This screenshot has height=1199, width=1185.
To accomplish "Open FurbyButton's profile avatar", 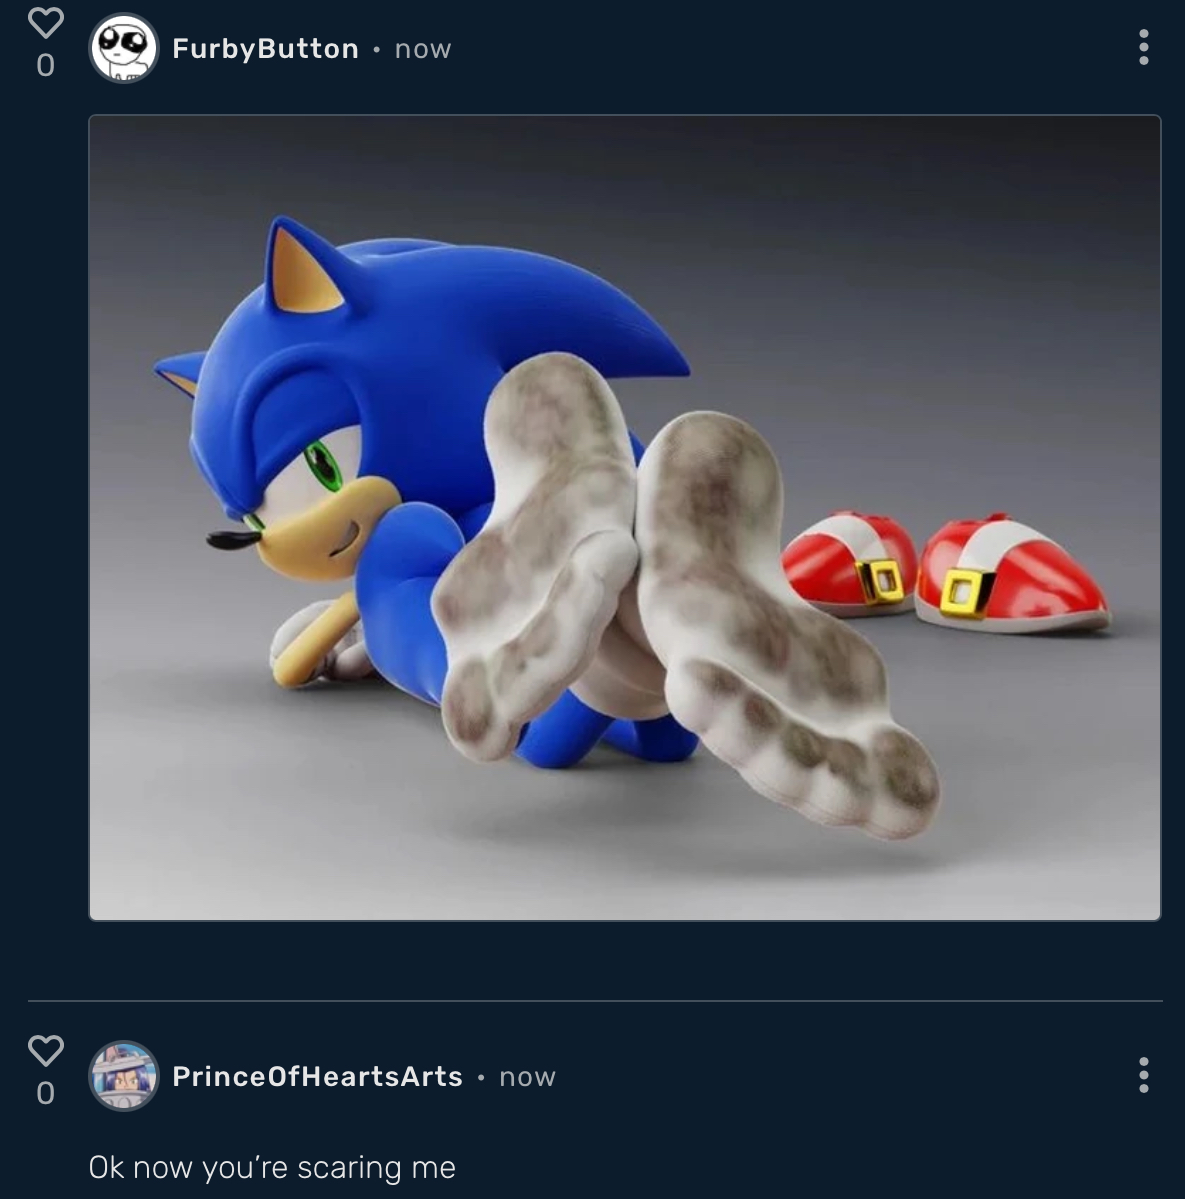I will point(124,48).
